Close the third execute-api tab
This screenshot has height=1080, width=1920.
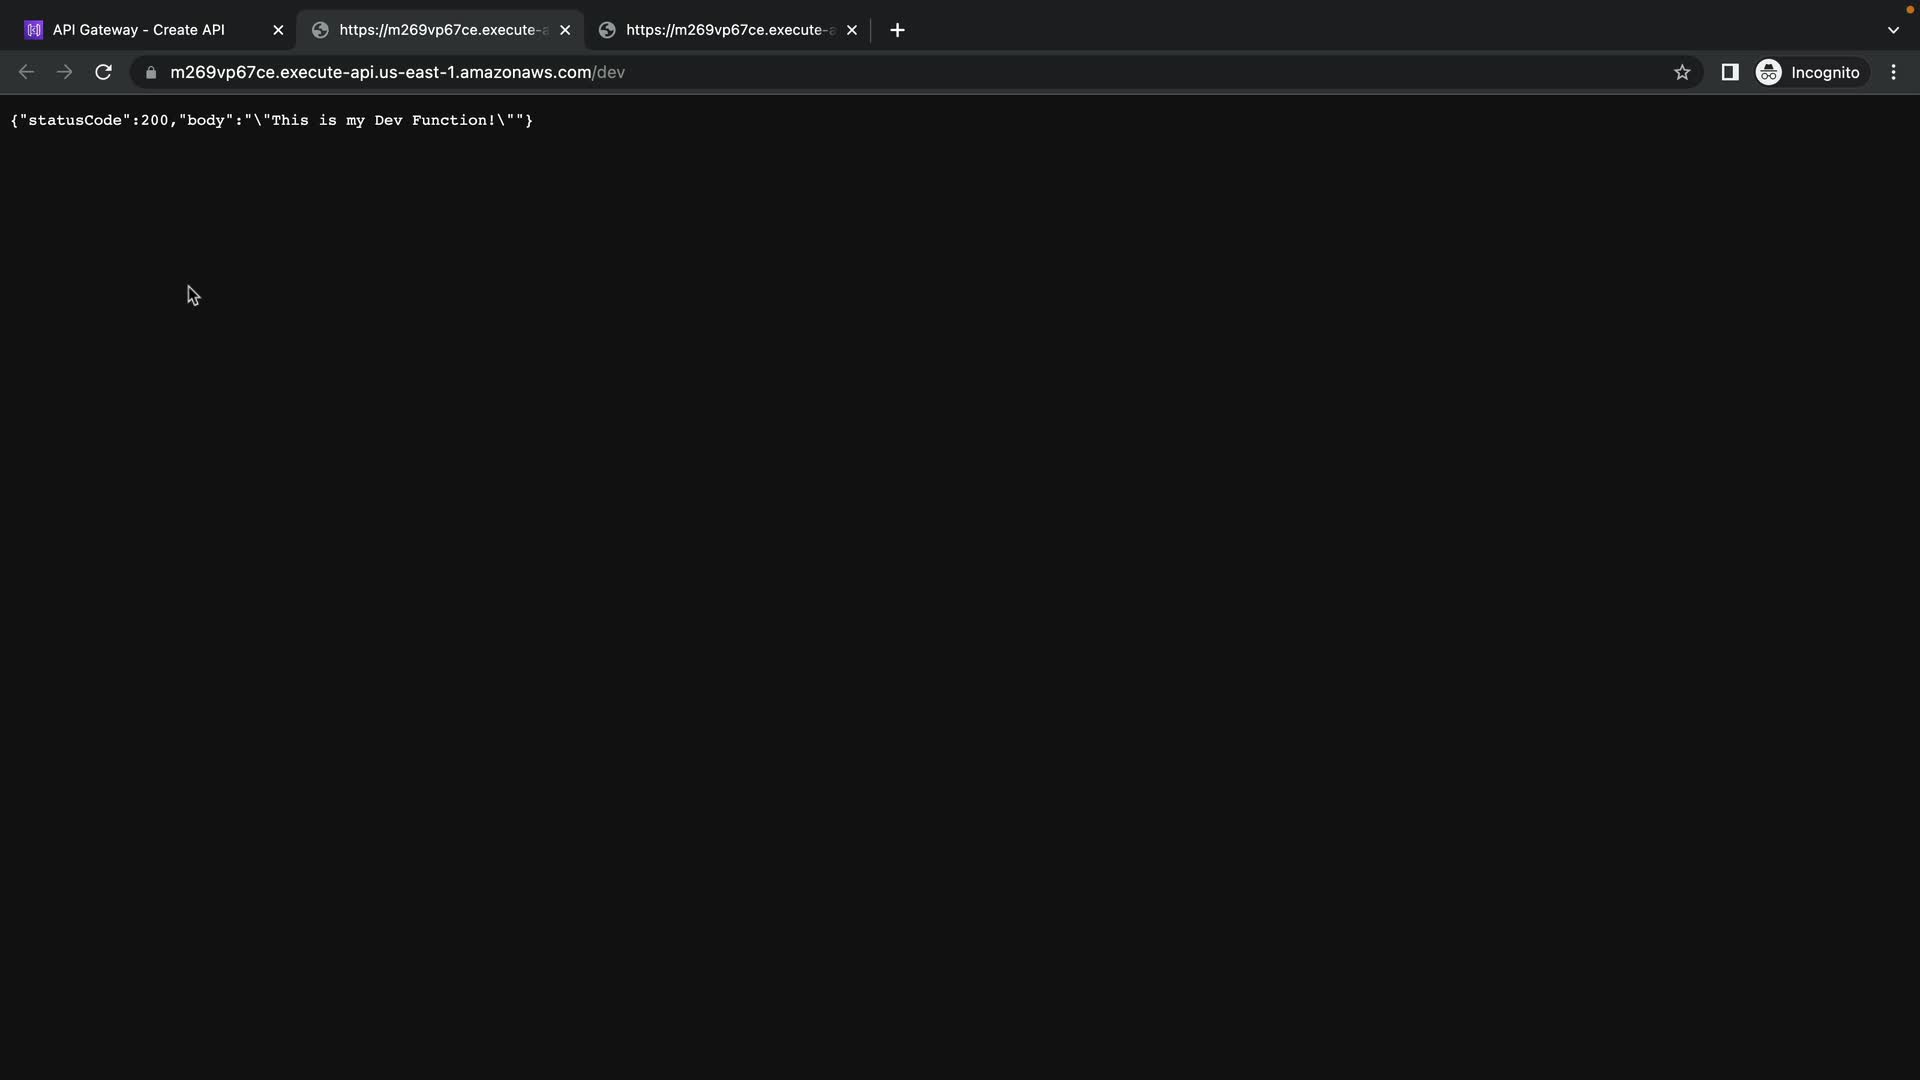click(852, 30)
